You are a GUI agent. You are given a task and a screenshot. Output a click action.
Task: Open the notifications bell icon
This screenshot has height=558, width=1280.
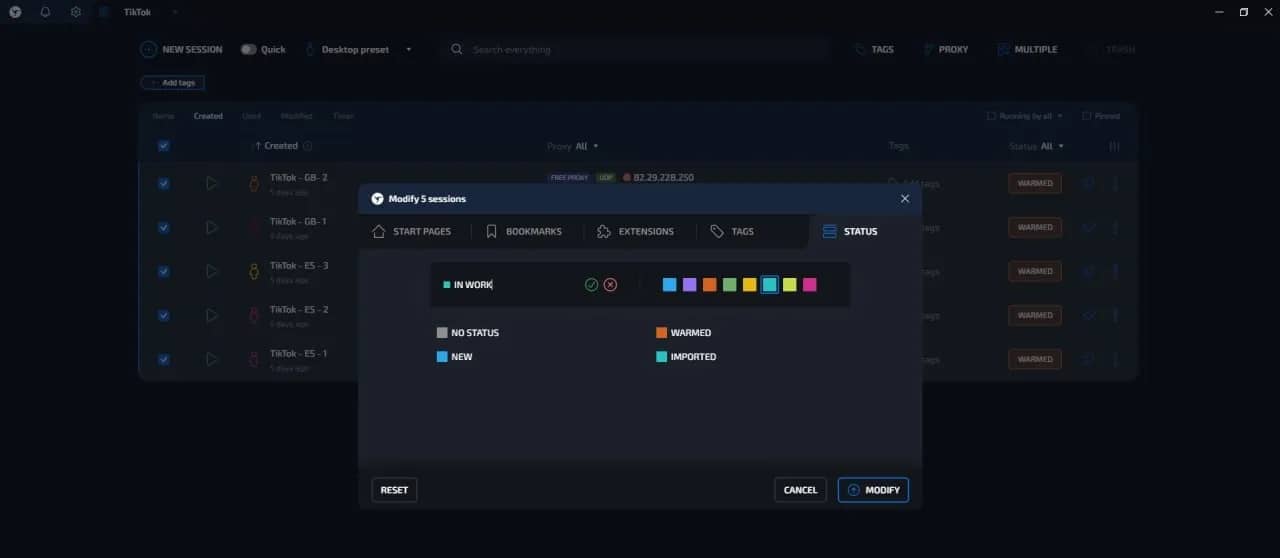(x=45, y=12)
